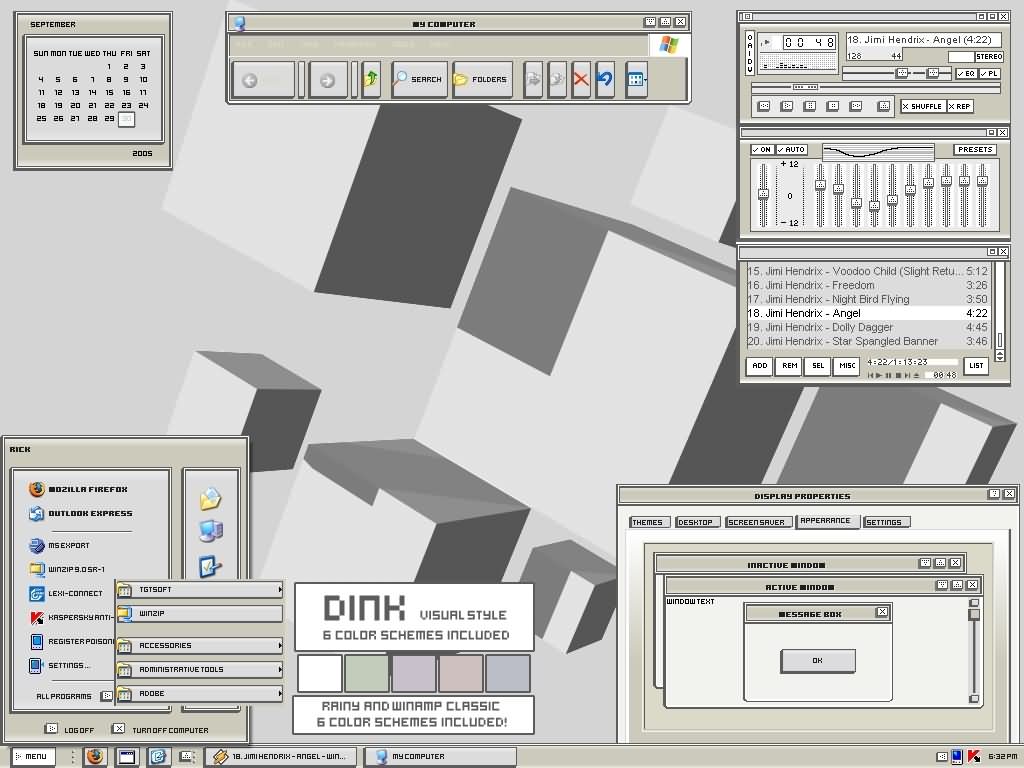The image size is (1024, 768).
Task: Click the Winamp balance slider handle
Action: point(933,73)
